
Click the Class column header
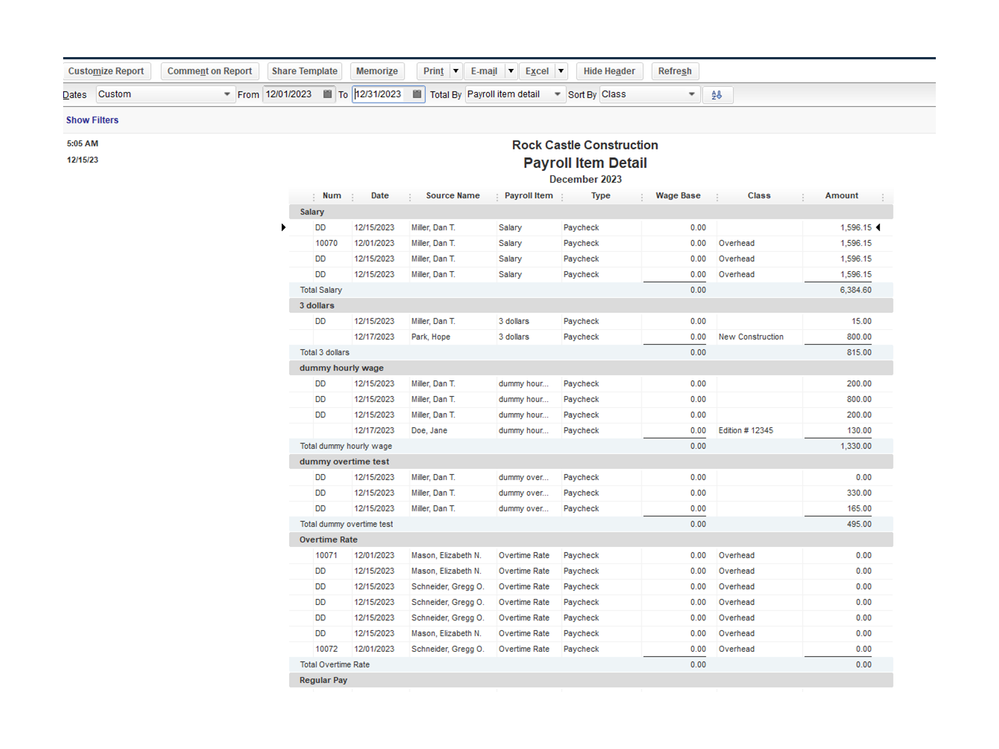[x=759, y=196]
